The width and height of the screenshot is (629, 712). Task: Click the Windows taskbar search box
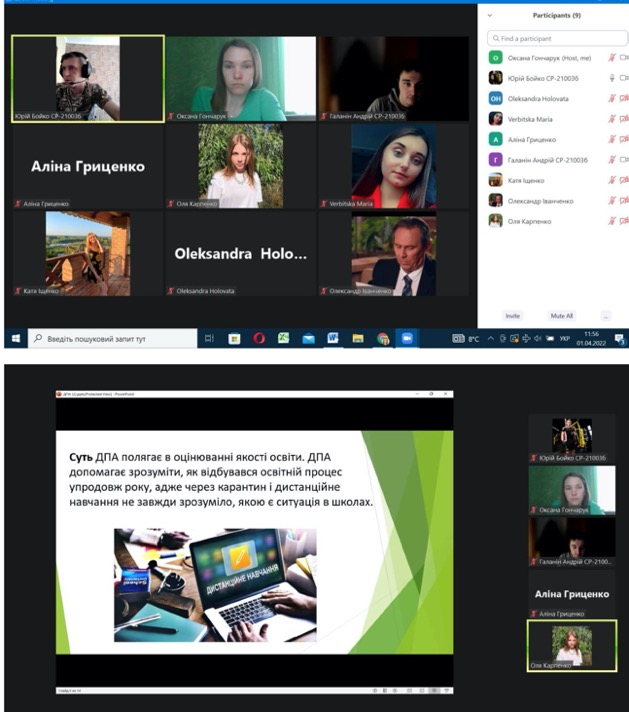coord(113,339)
